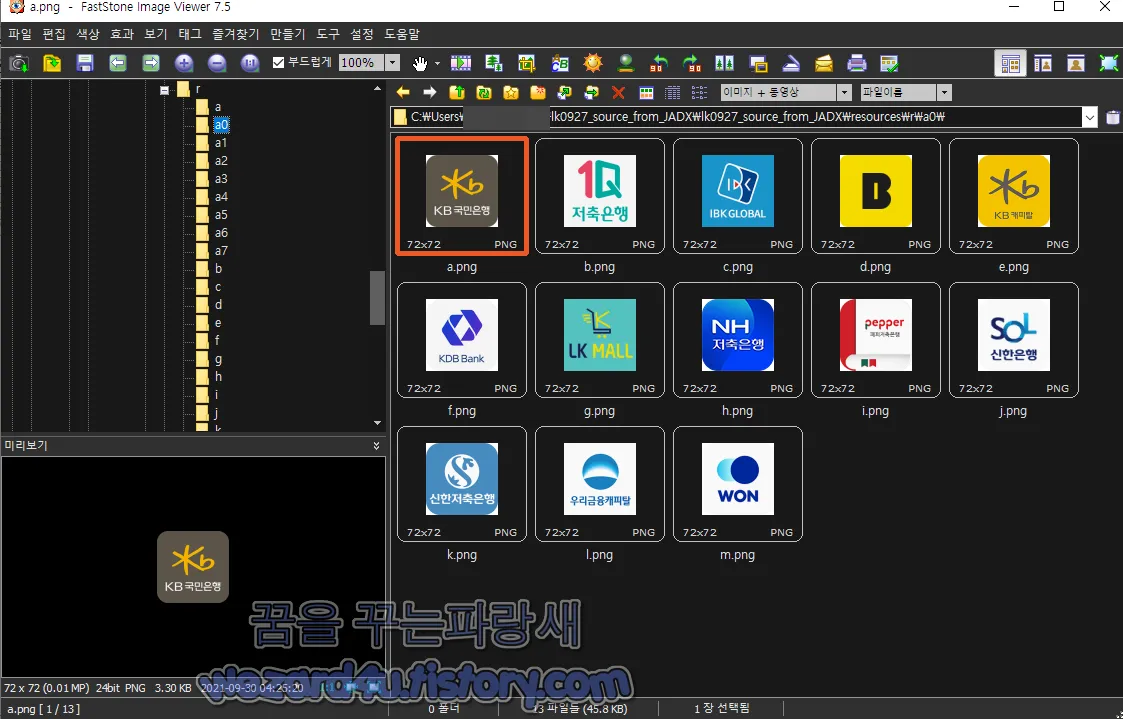Collapse the r folder tree node
This screenshot has width=1123, height=719.
(164, 90)
